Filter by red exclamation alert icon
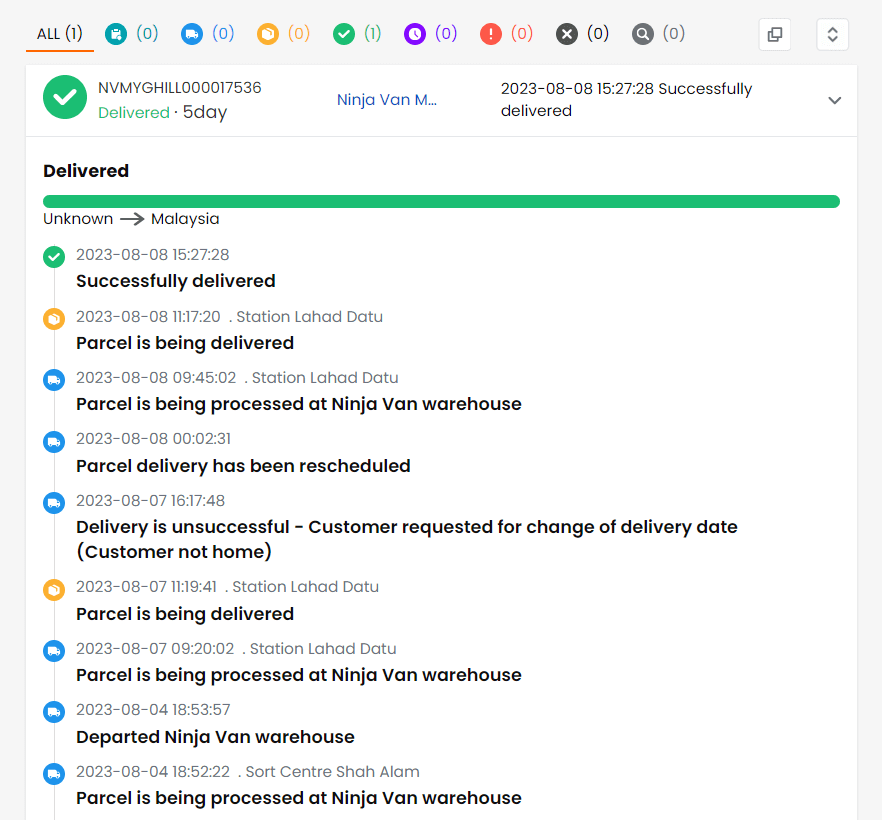This screenshot has height=820, width=882. tap(491, 34)
